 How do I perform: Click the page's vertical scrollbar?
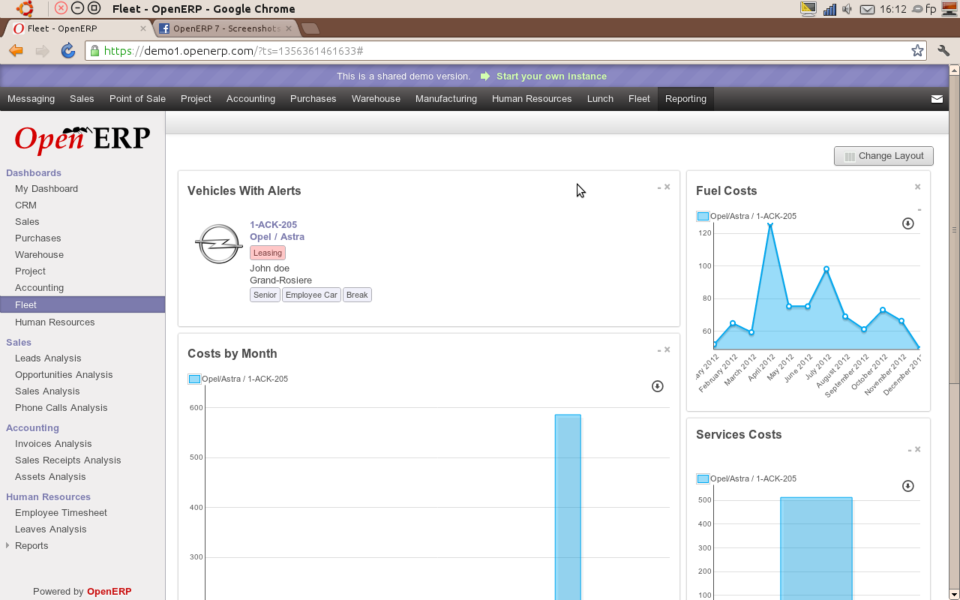(x=954, y=230)
